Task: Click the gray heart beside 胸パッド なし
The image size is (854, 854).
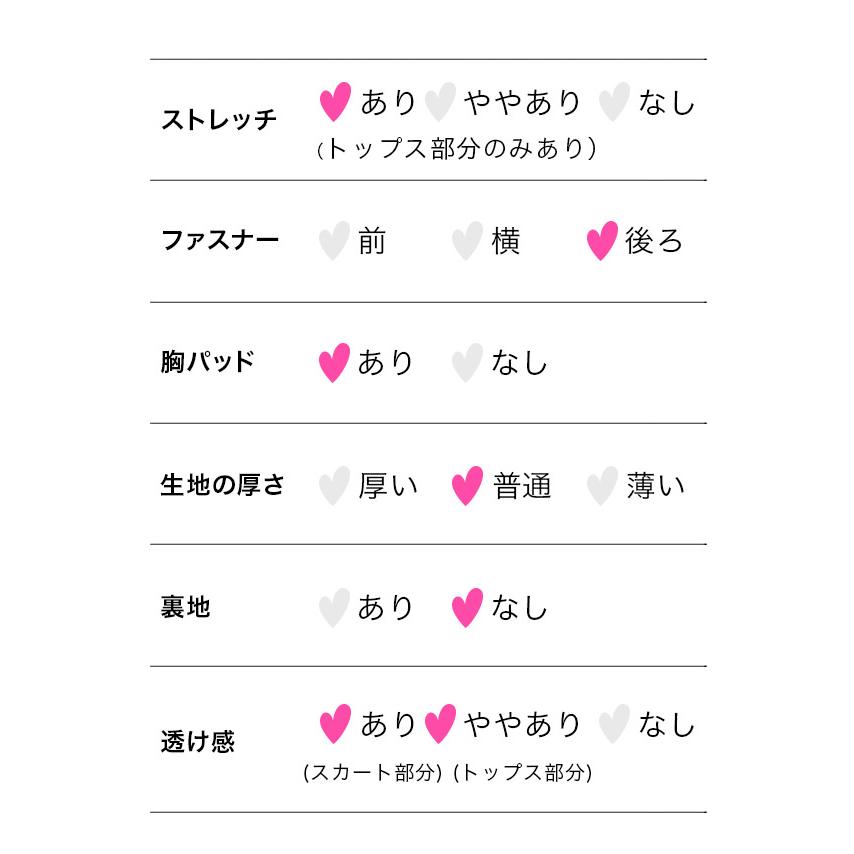Action: [x=467, y=363]
